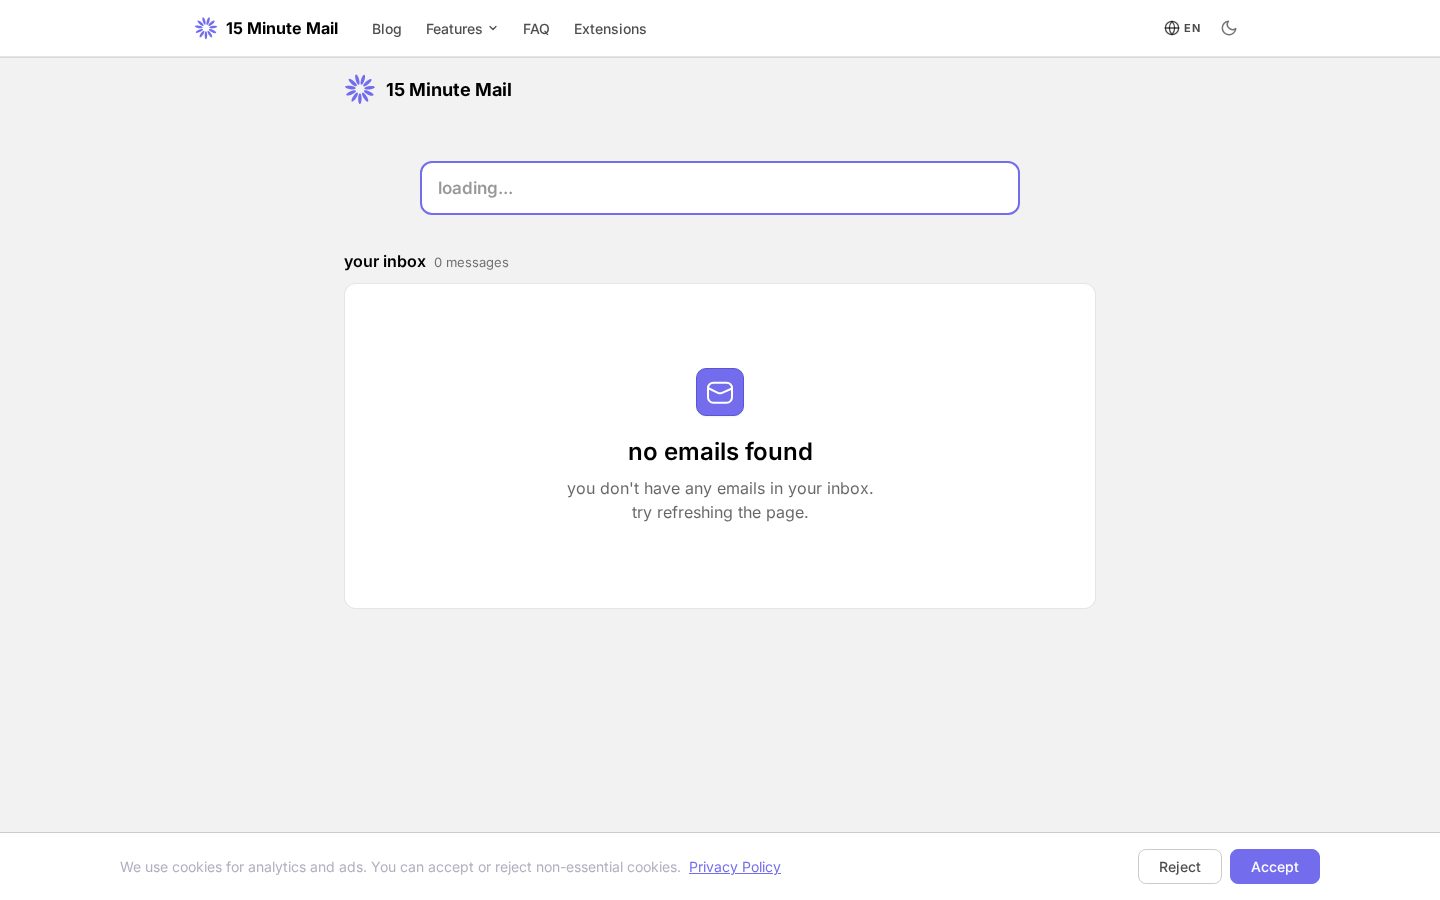Click the purple envelope icon in the inbox

720,392
